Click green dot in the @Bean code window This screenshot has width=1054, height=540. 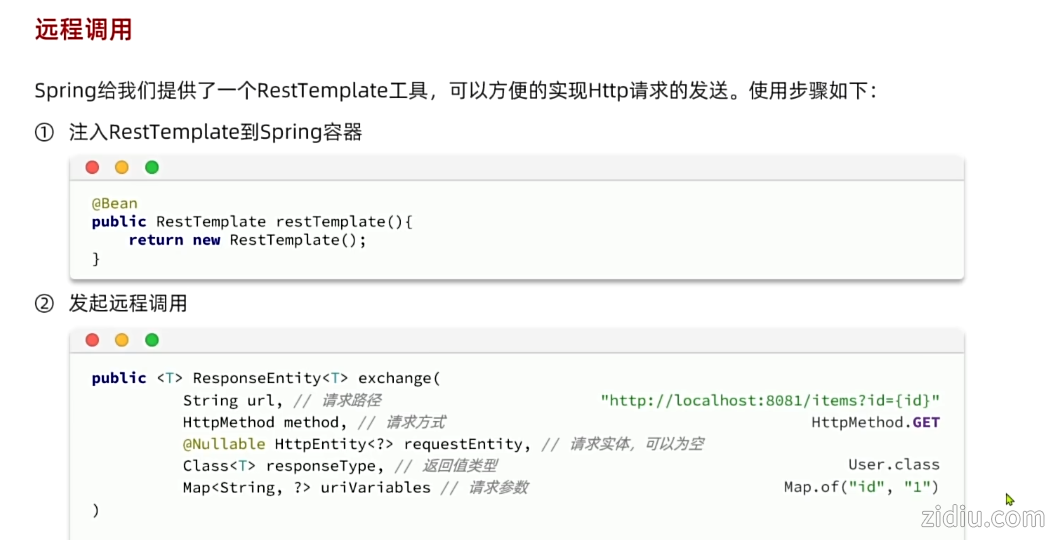(152, 167)
